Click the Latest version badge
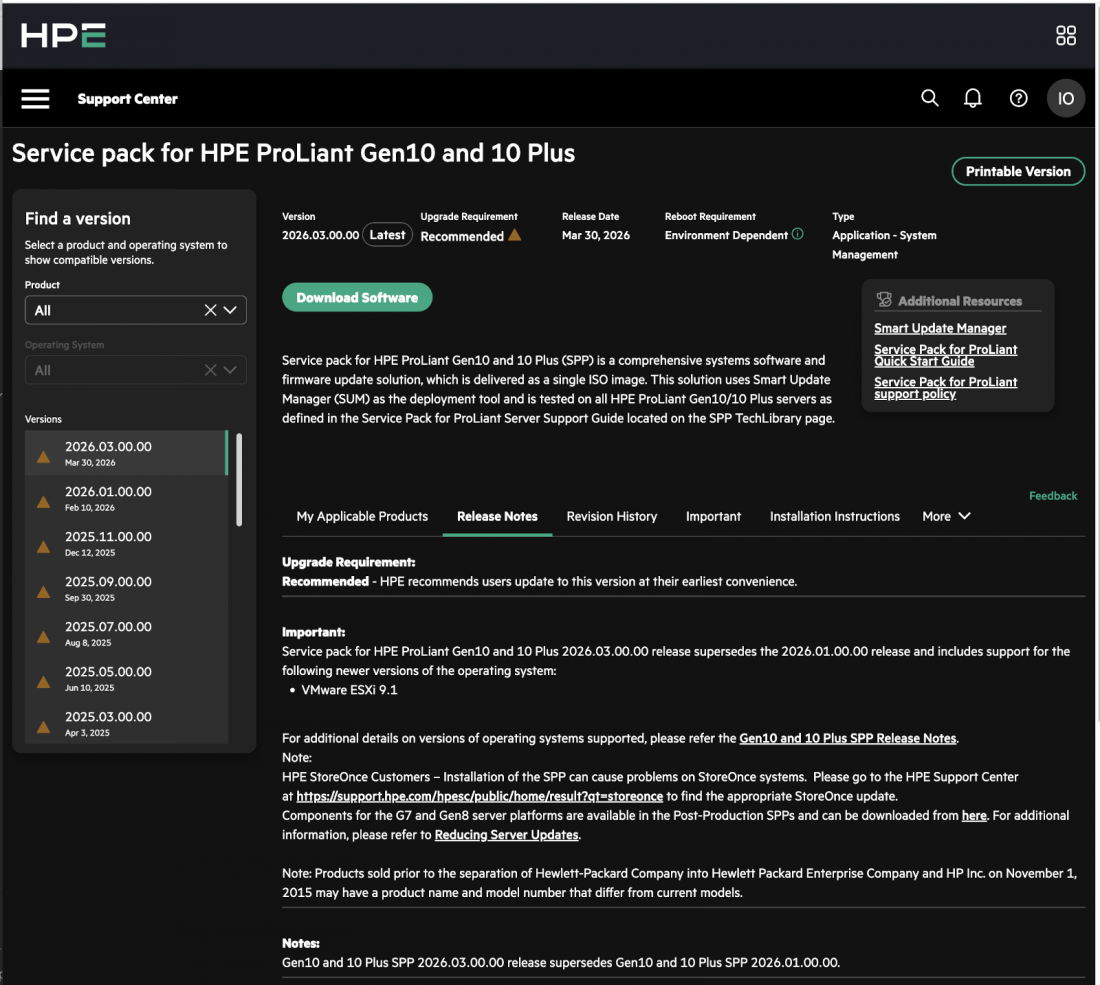 (387, 235)
